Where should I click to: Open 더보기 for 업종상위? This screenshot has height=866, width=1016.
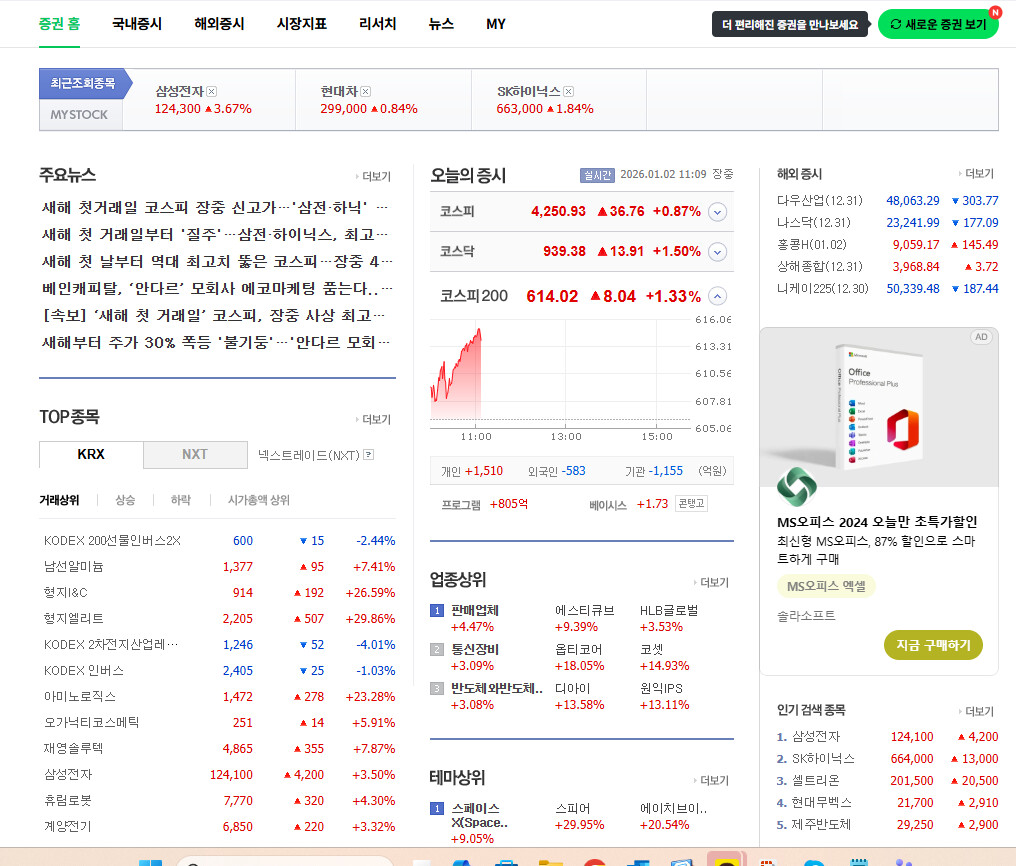pos(711,582)
